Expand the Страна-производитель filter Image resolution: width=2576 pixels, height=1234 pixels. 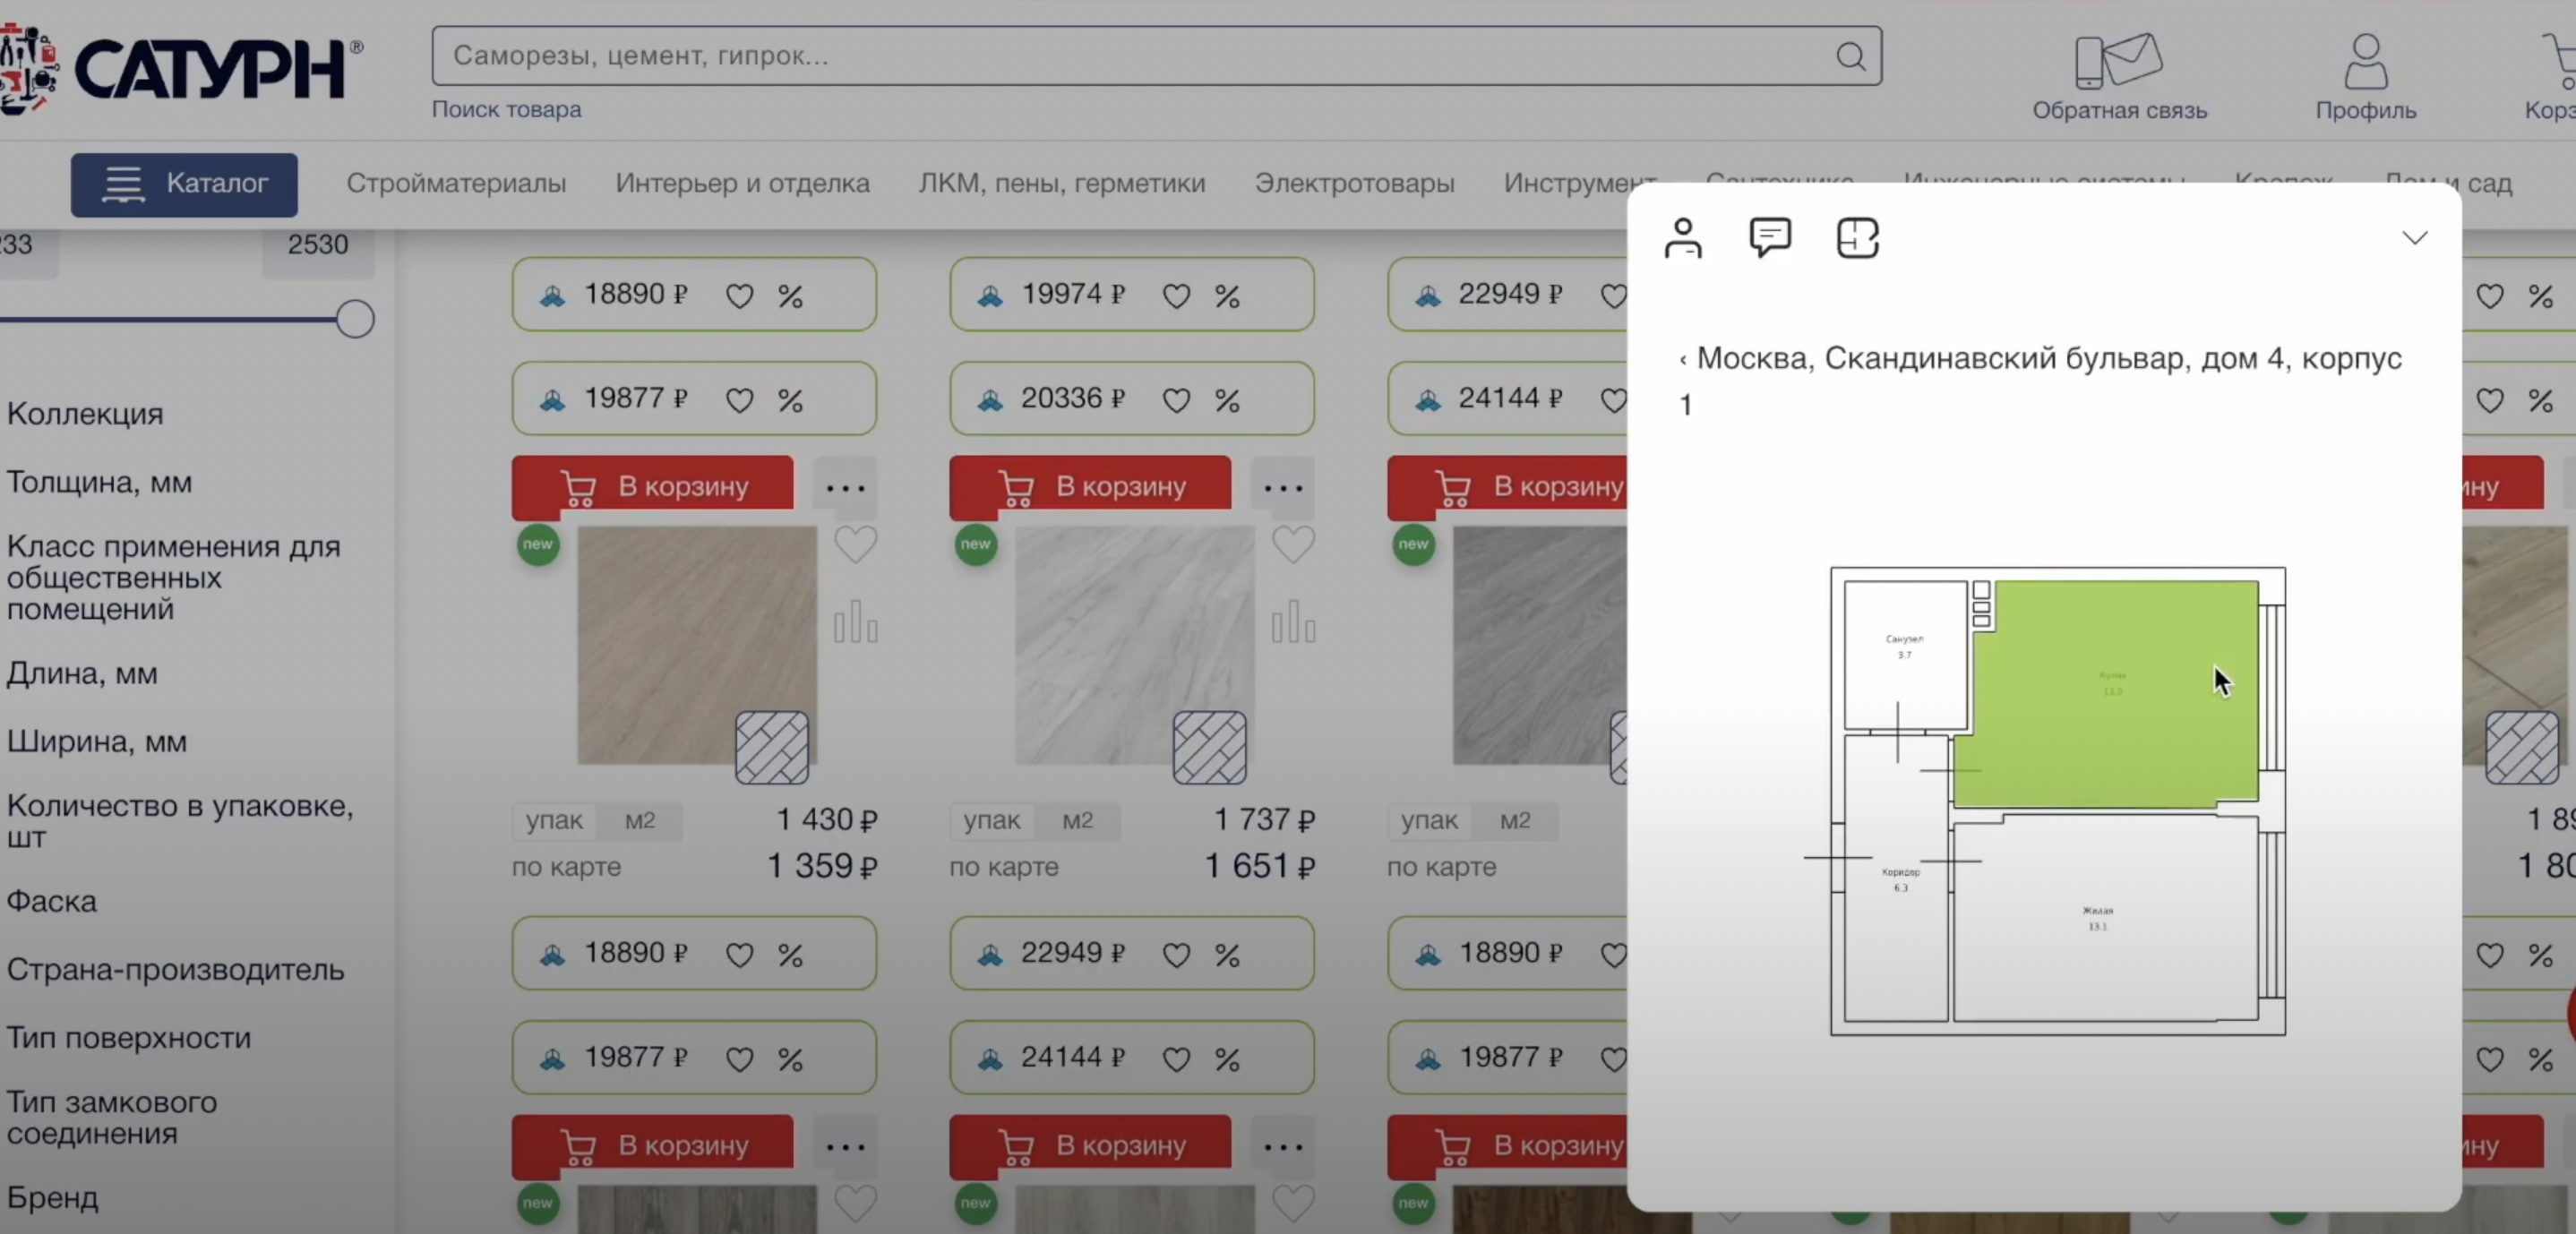tap(175, 969)
